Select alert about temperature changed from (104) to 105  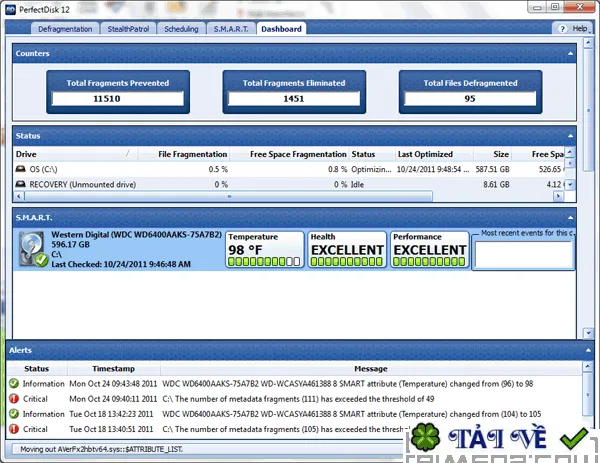click(x=352, y=414)
